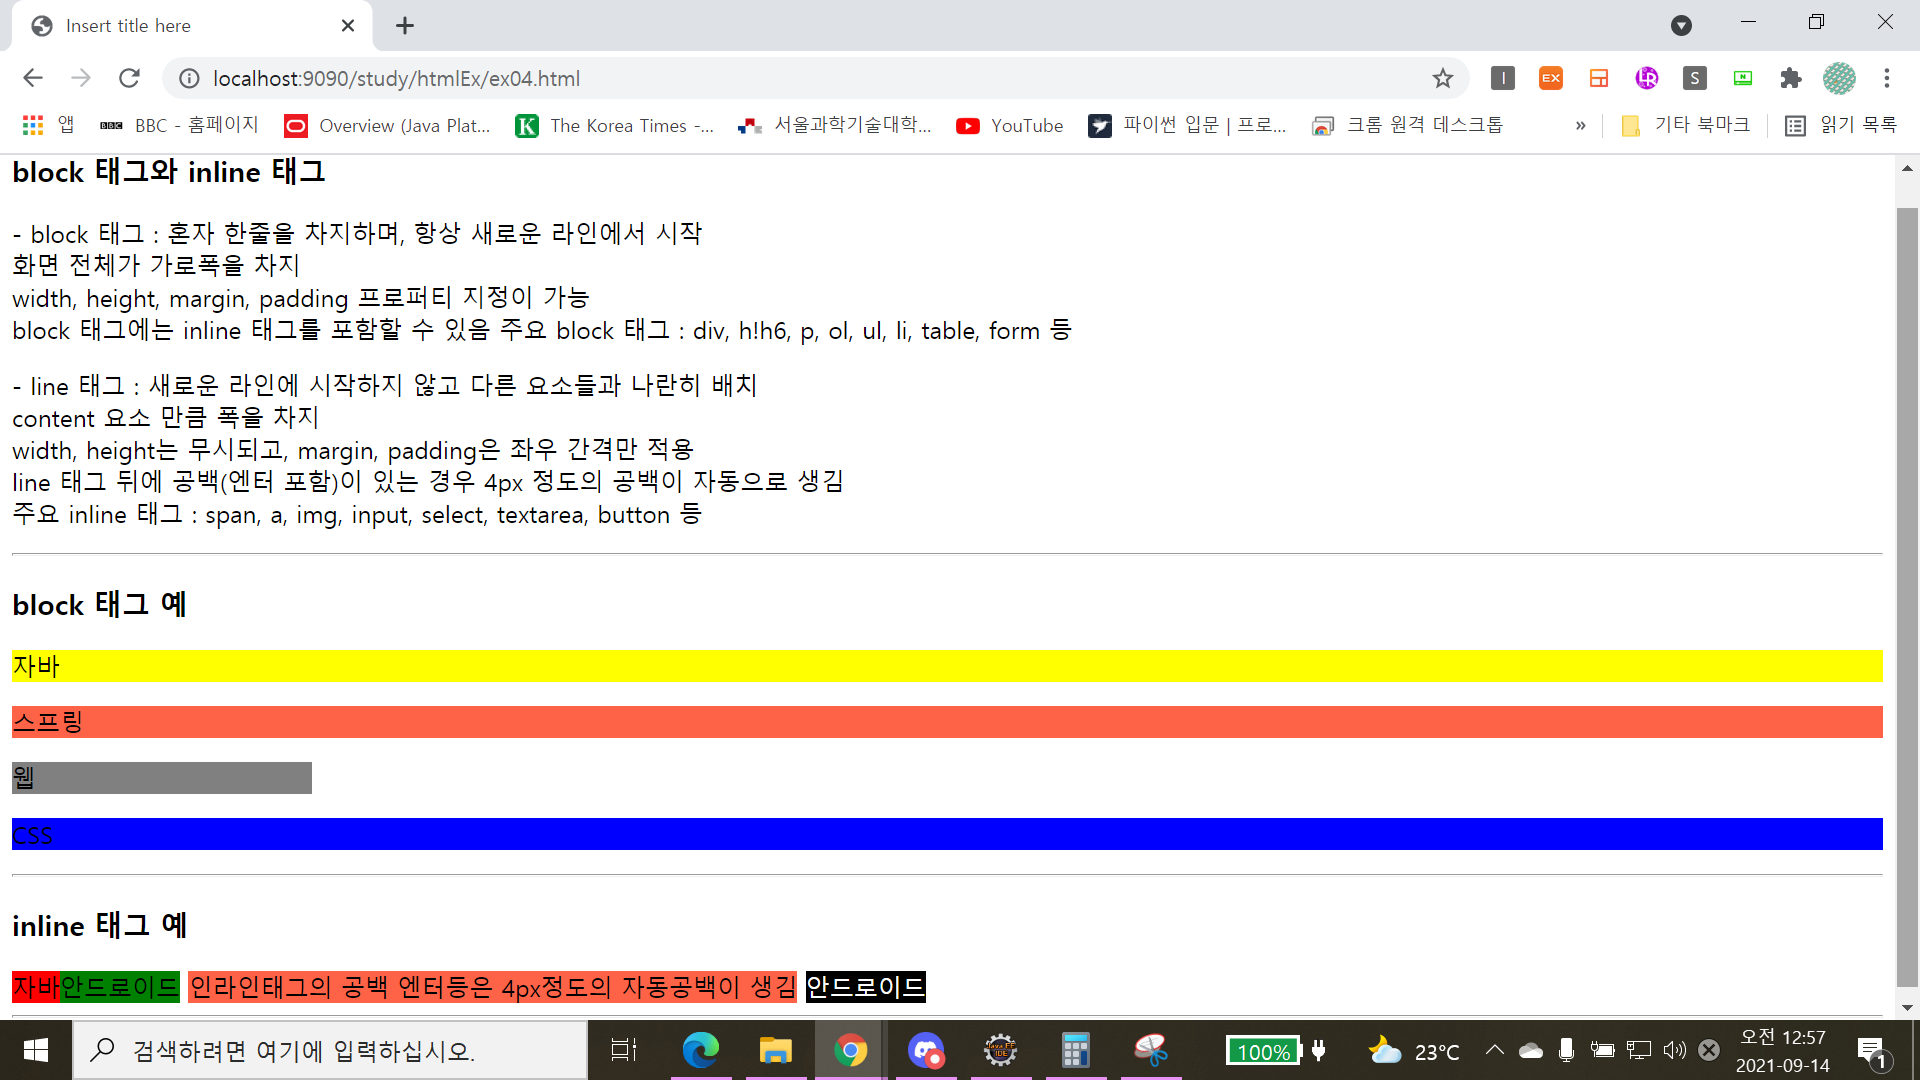The image size is (1920, 1080).
Task: Open the Extensions puzzle icon
Action: (1790, 78)
